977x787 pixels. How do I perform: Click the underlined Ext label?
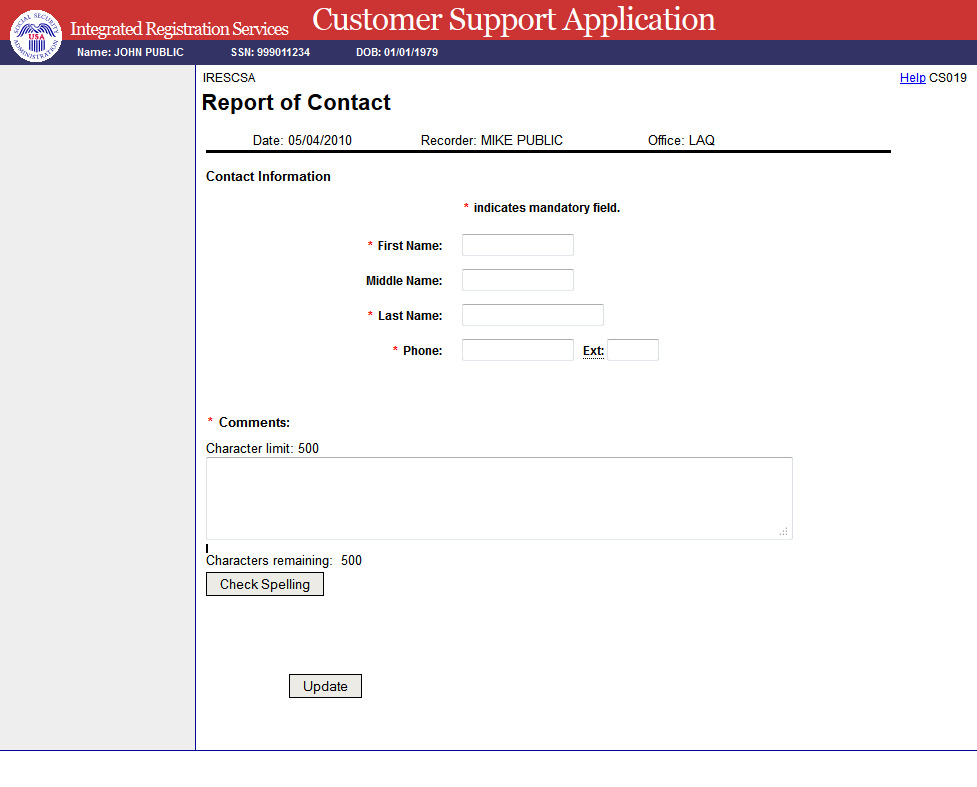pyautogui.click(x=593, y=351)
